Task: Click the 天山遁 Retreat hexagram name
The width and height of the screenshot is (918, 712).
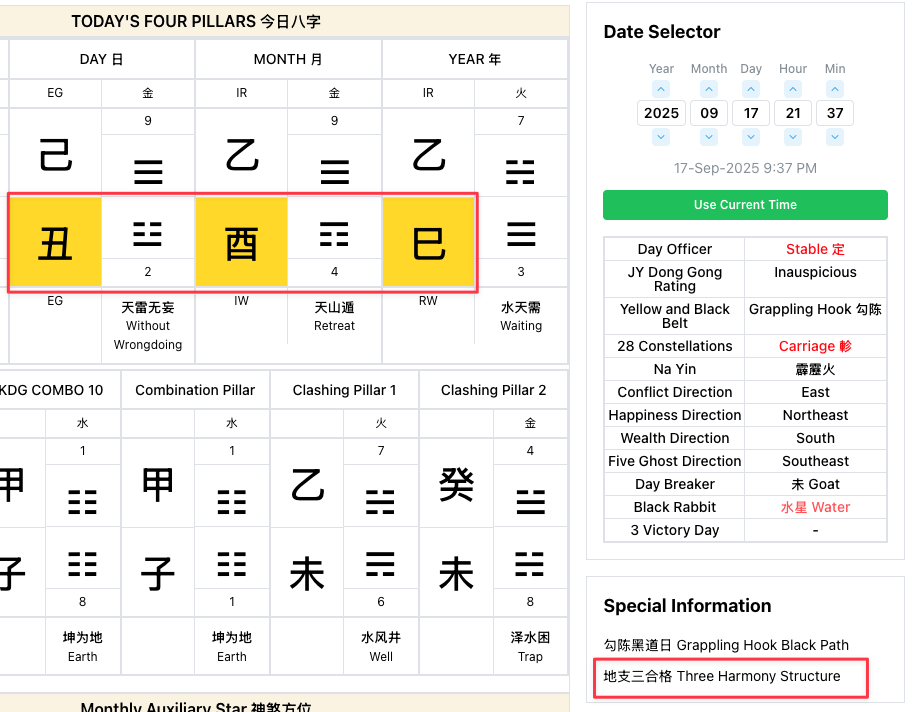Action: tap(334, 316)
